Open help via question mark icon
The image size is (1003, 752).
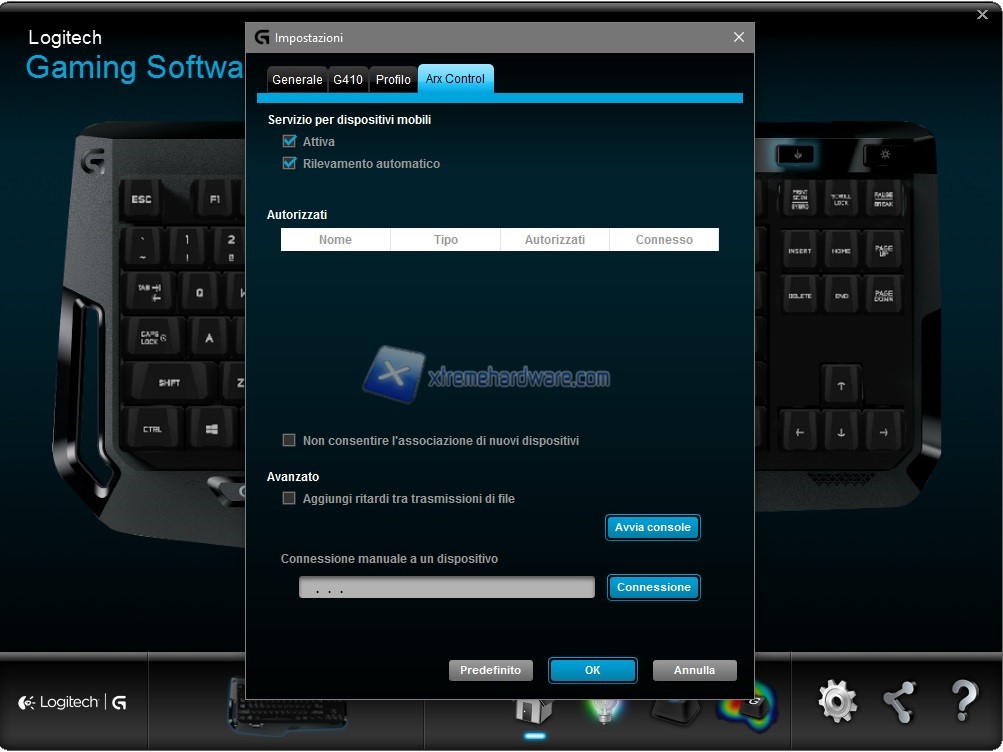(964, 702)
